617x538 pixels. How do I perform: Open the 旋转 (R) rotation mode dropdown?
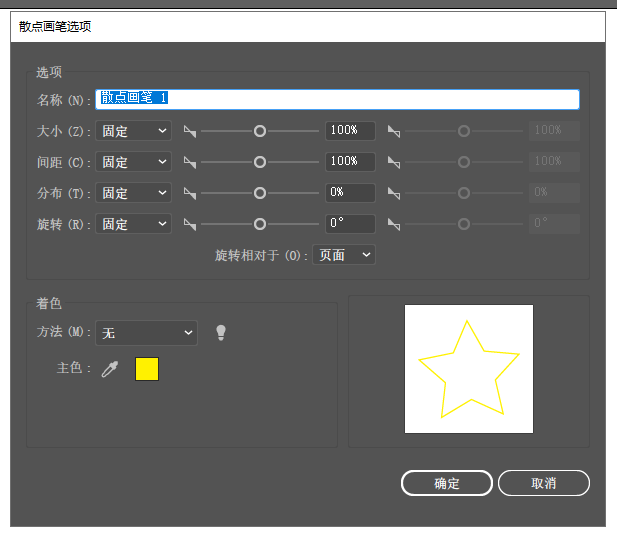(133, 224)
